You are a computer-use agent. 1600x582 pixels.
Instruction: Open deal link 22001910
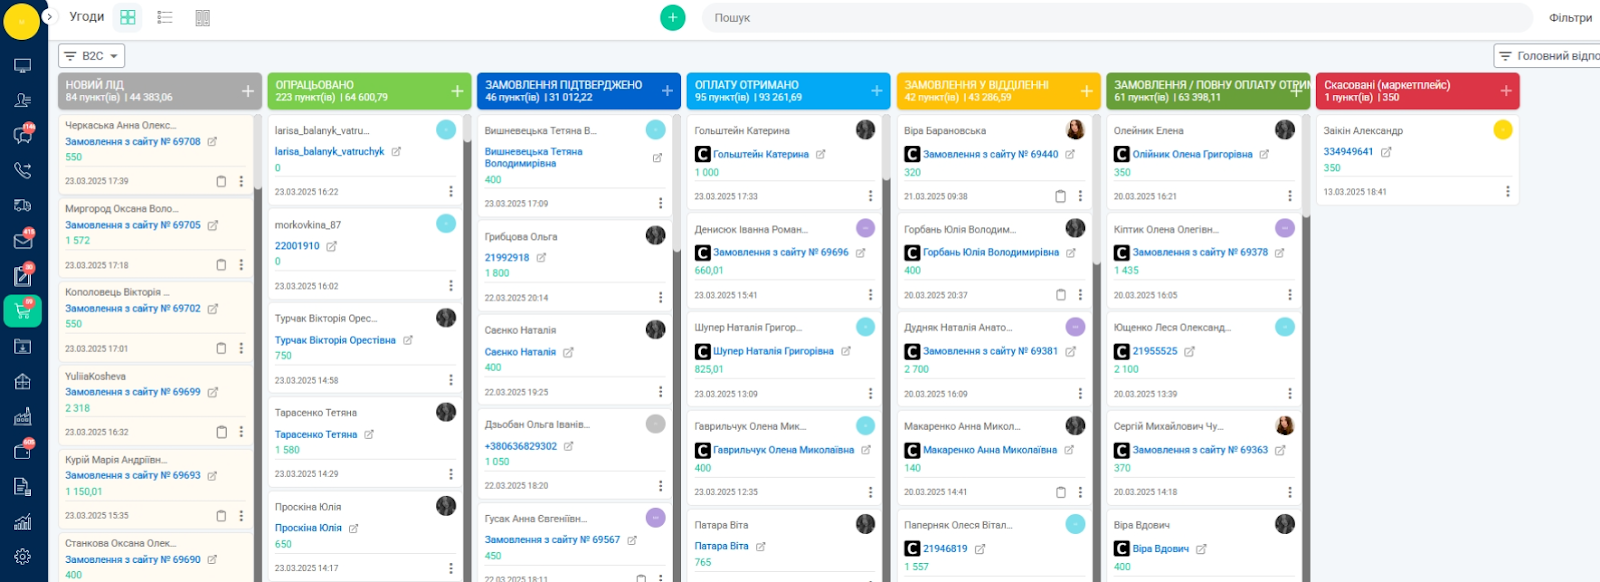coord(297,246)
